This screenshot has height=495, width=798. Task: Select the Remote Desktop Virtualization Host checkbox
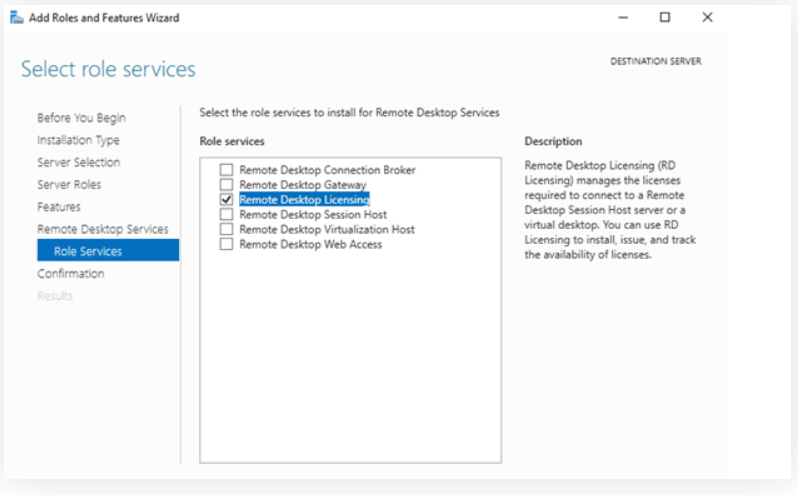(226, 229)
